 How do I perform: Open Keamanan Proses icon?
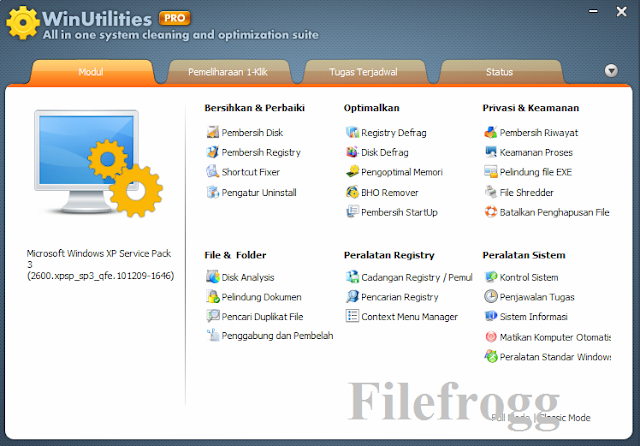(491, 152)
